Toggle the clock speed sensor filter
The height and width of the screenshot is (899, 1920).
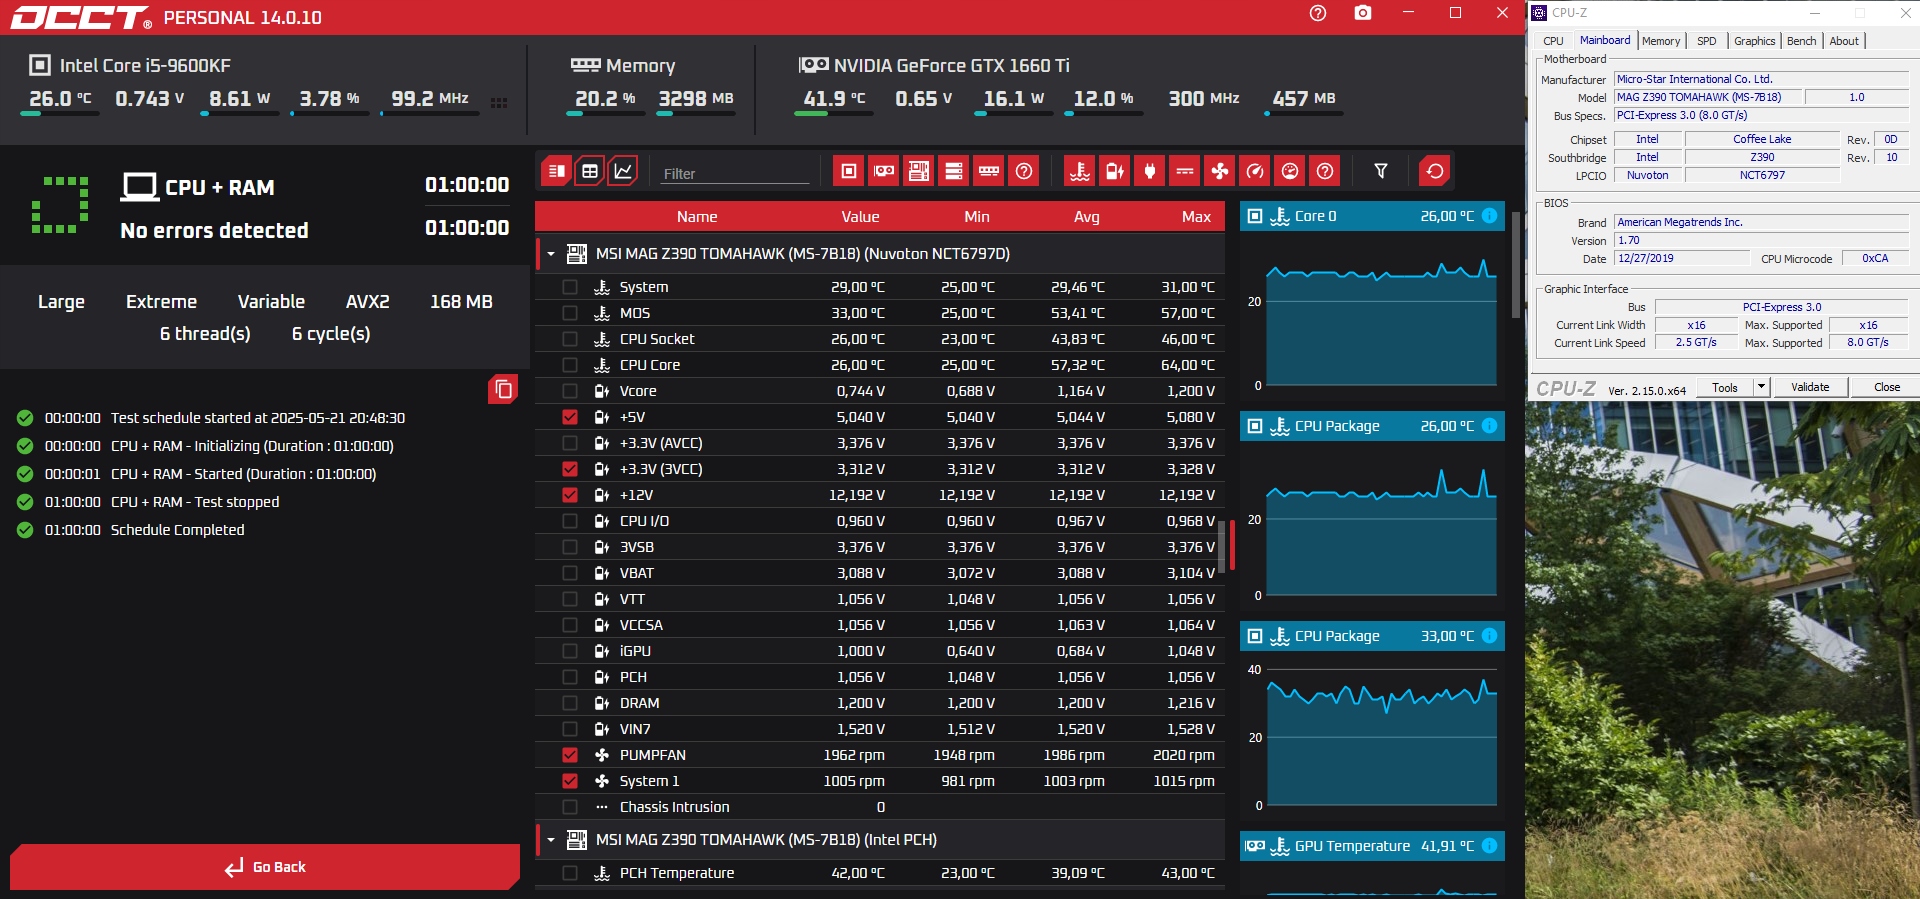tap(1255, 171)
